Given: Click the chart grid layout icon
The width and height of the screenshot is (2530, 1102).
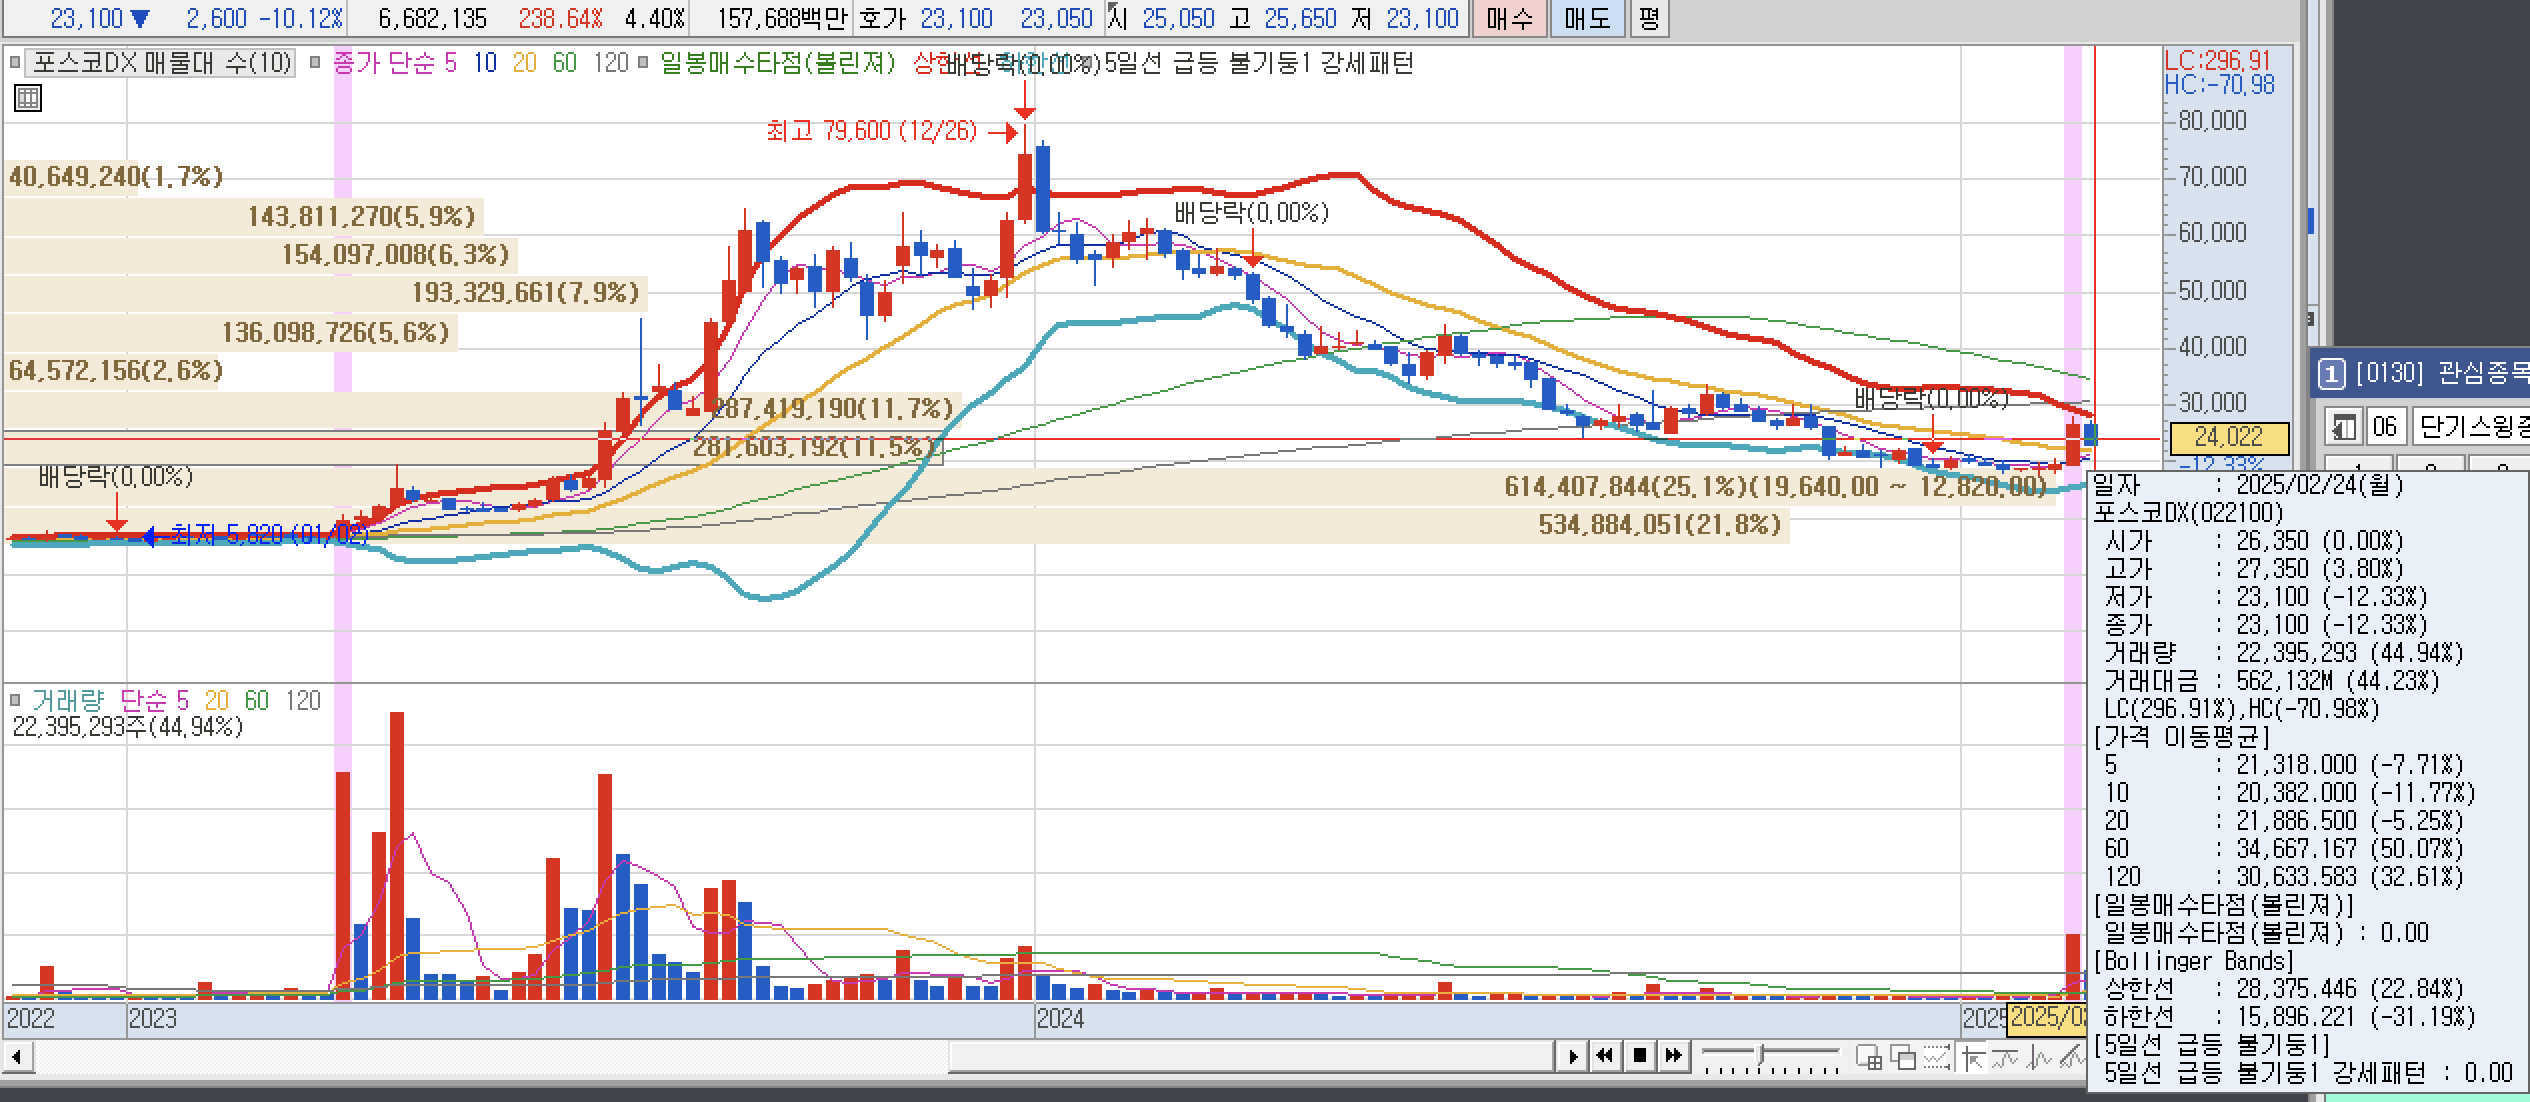Looking at the screenshot, I should pos(1868,1057).
